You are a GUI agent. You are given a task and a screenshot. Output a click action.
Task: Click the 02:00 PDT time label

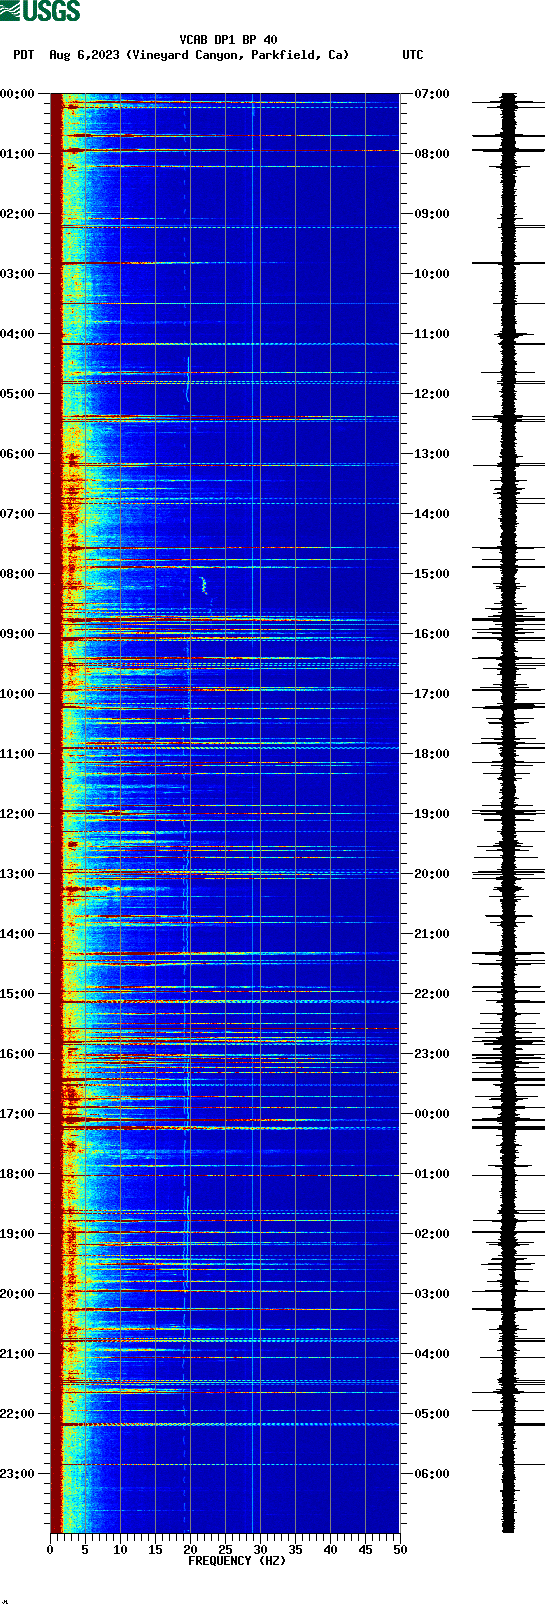tap(17, 214)
